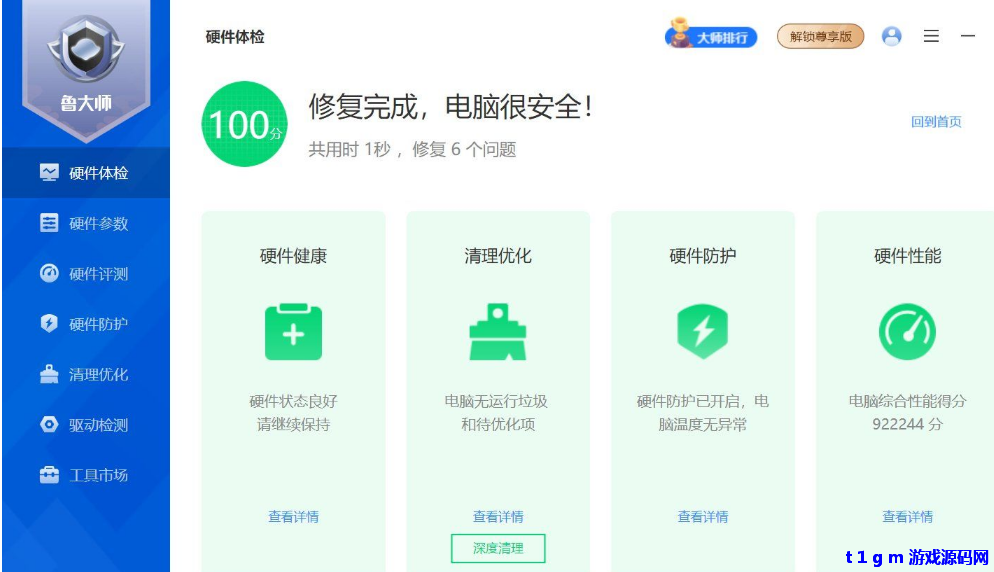Click the Lu Dashi shield logo
Viewport: 994px width, 572px height.
point(85,49)
